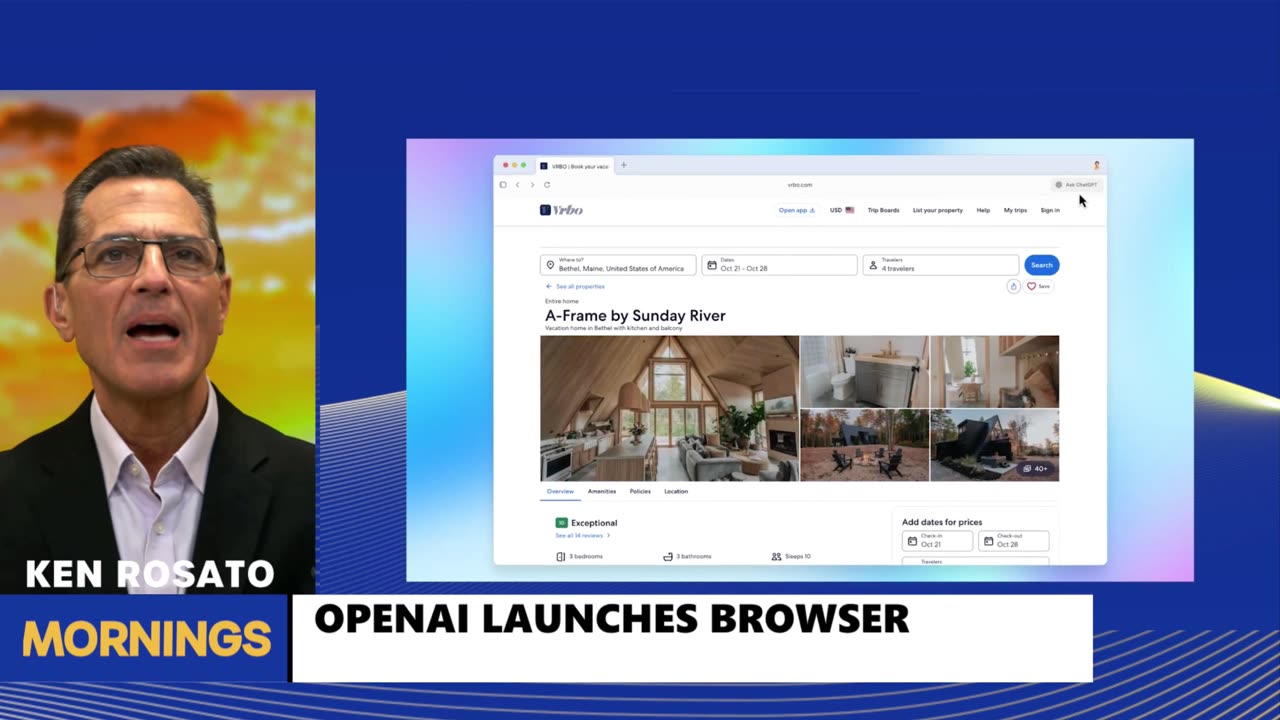The height and width of the screenshot is (720, 1280).
Task: Click List your property
Action: tap(938, 210)
